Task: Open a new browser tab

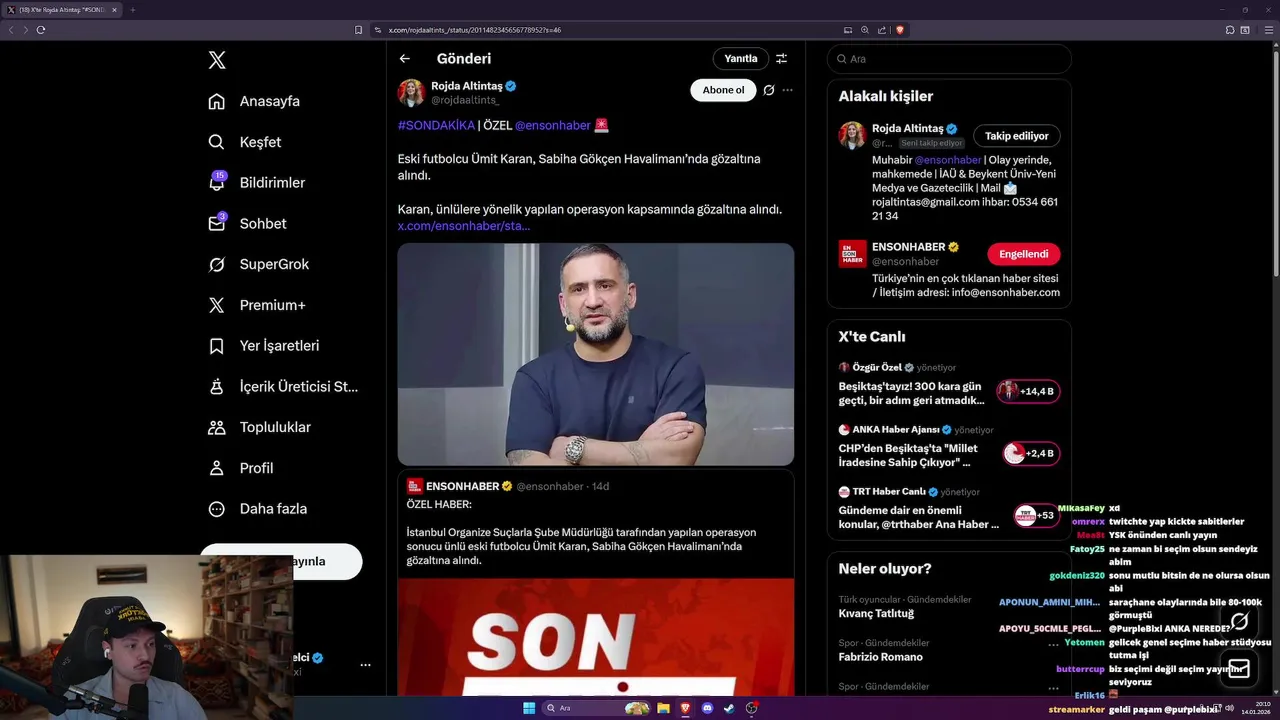Action: [x=132, y=10]
